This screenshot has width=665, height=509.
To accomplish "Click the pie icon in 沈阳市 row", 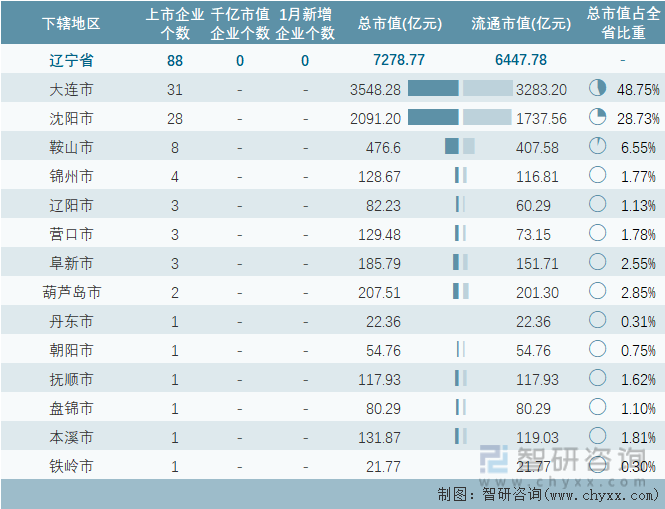I will 597,117.
